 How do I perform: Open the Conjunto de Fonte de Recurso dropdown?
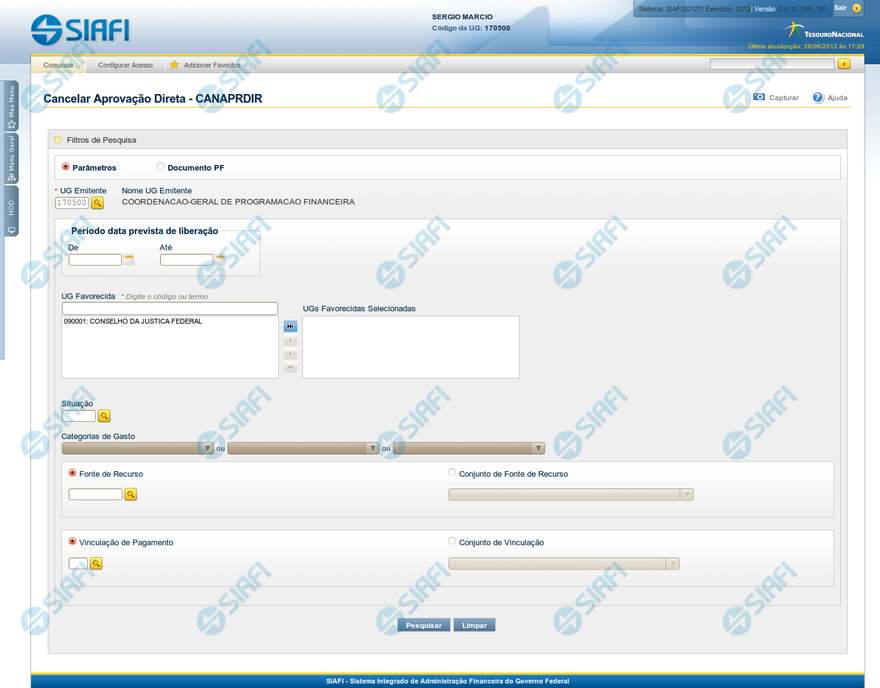pos(686,494)
